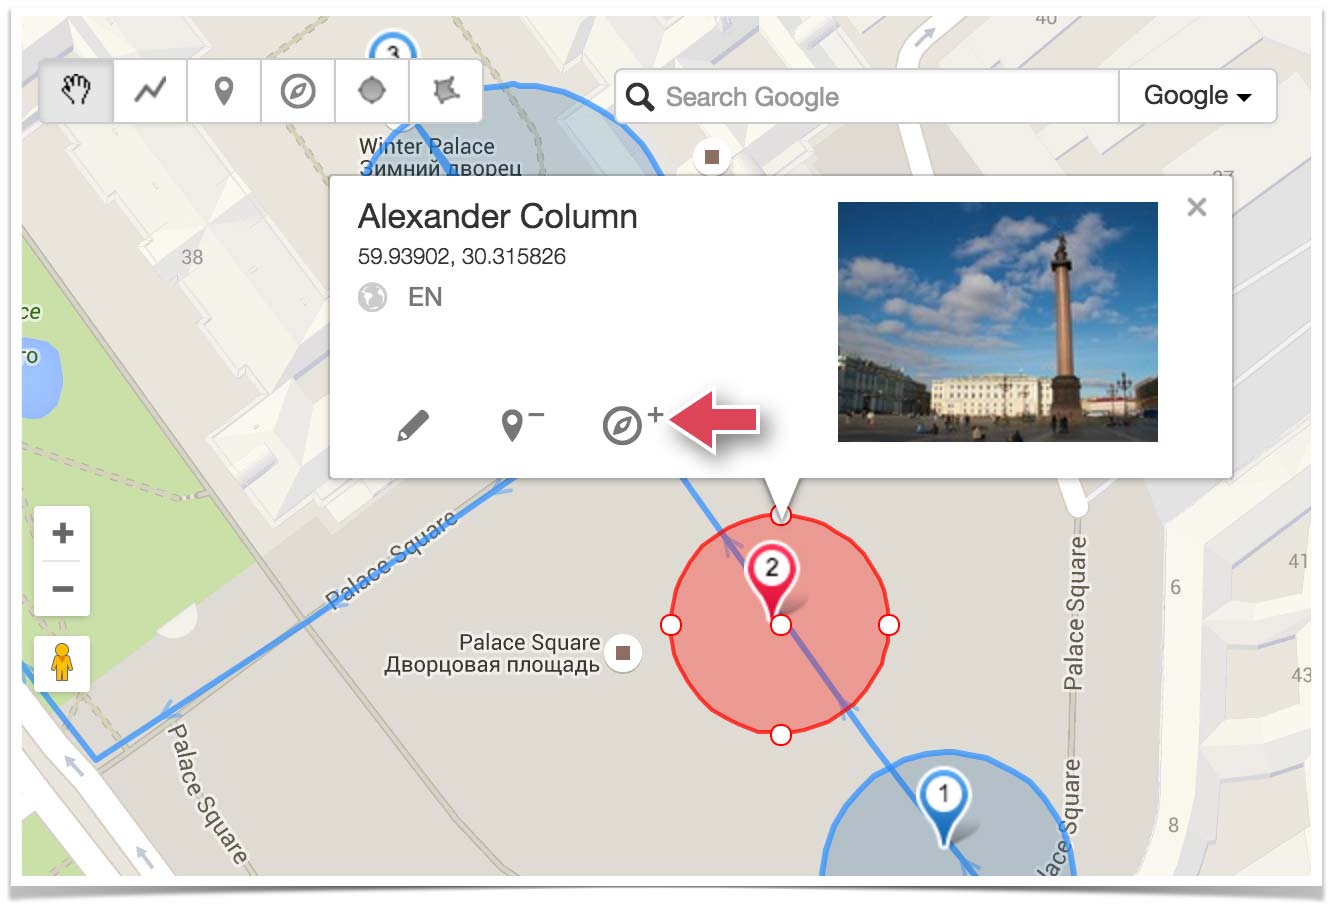Screen dimensions: 1334x910
Task: Click the remove pin icon in popup
Action: click(x=519, y=424)
